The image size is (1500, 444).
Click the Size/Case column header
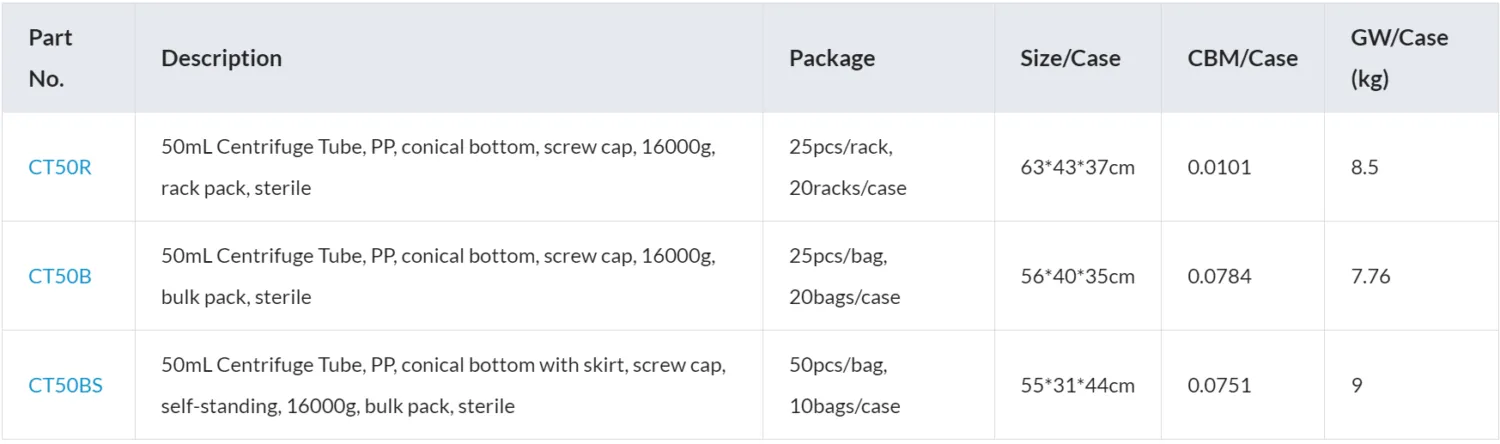point(1069,58)
